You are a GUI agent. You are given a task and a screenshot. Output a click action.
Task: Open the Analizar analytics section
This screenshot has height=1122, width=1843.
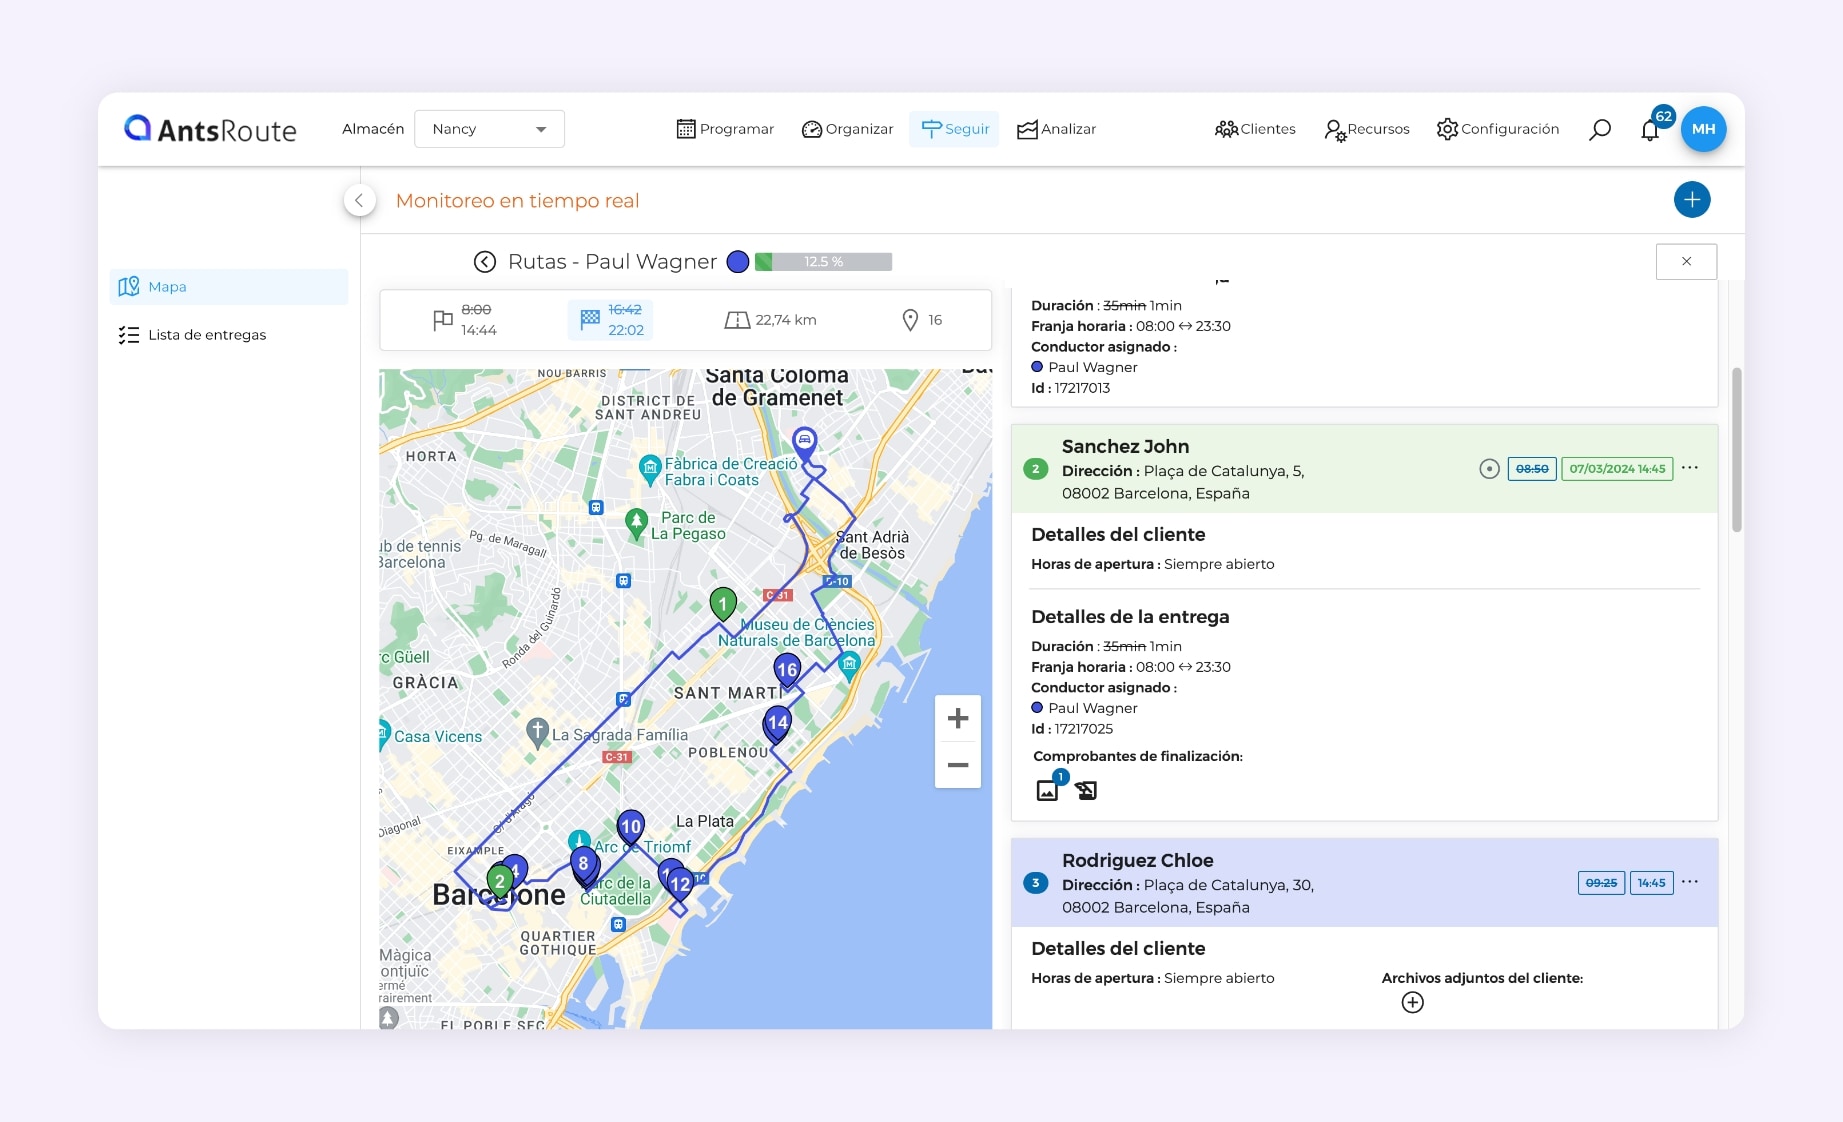1056,128
